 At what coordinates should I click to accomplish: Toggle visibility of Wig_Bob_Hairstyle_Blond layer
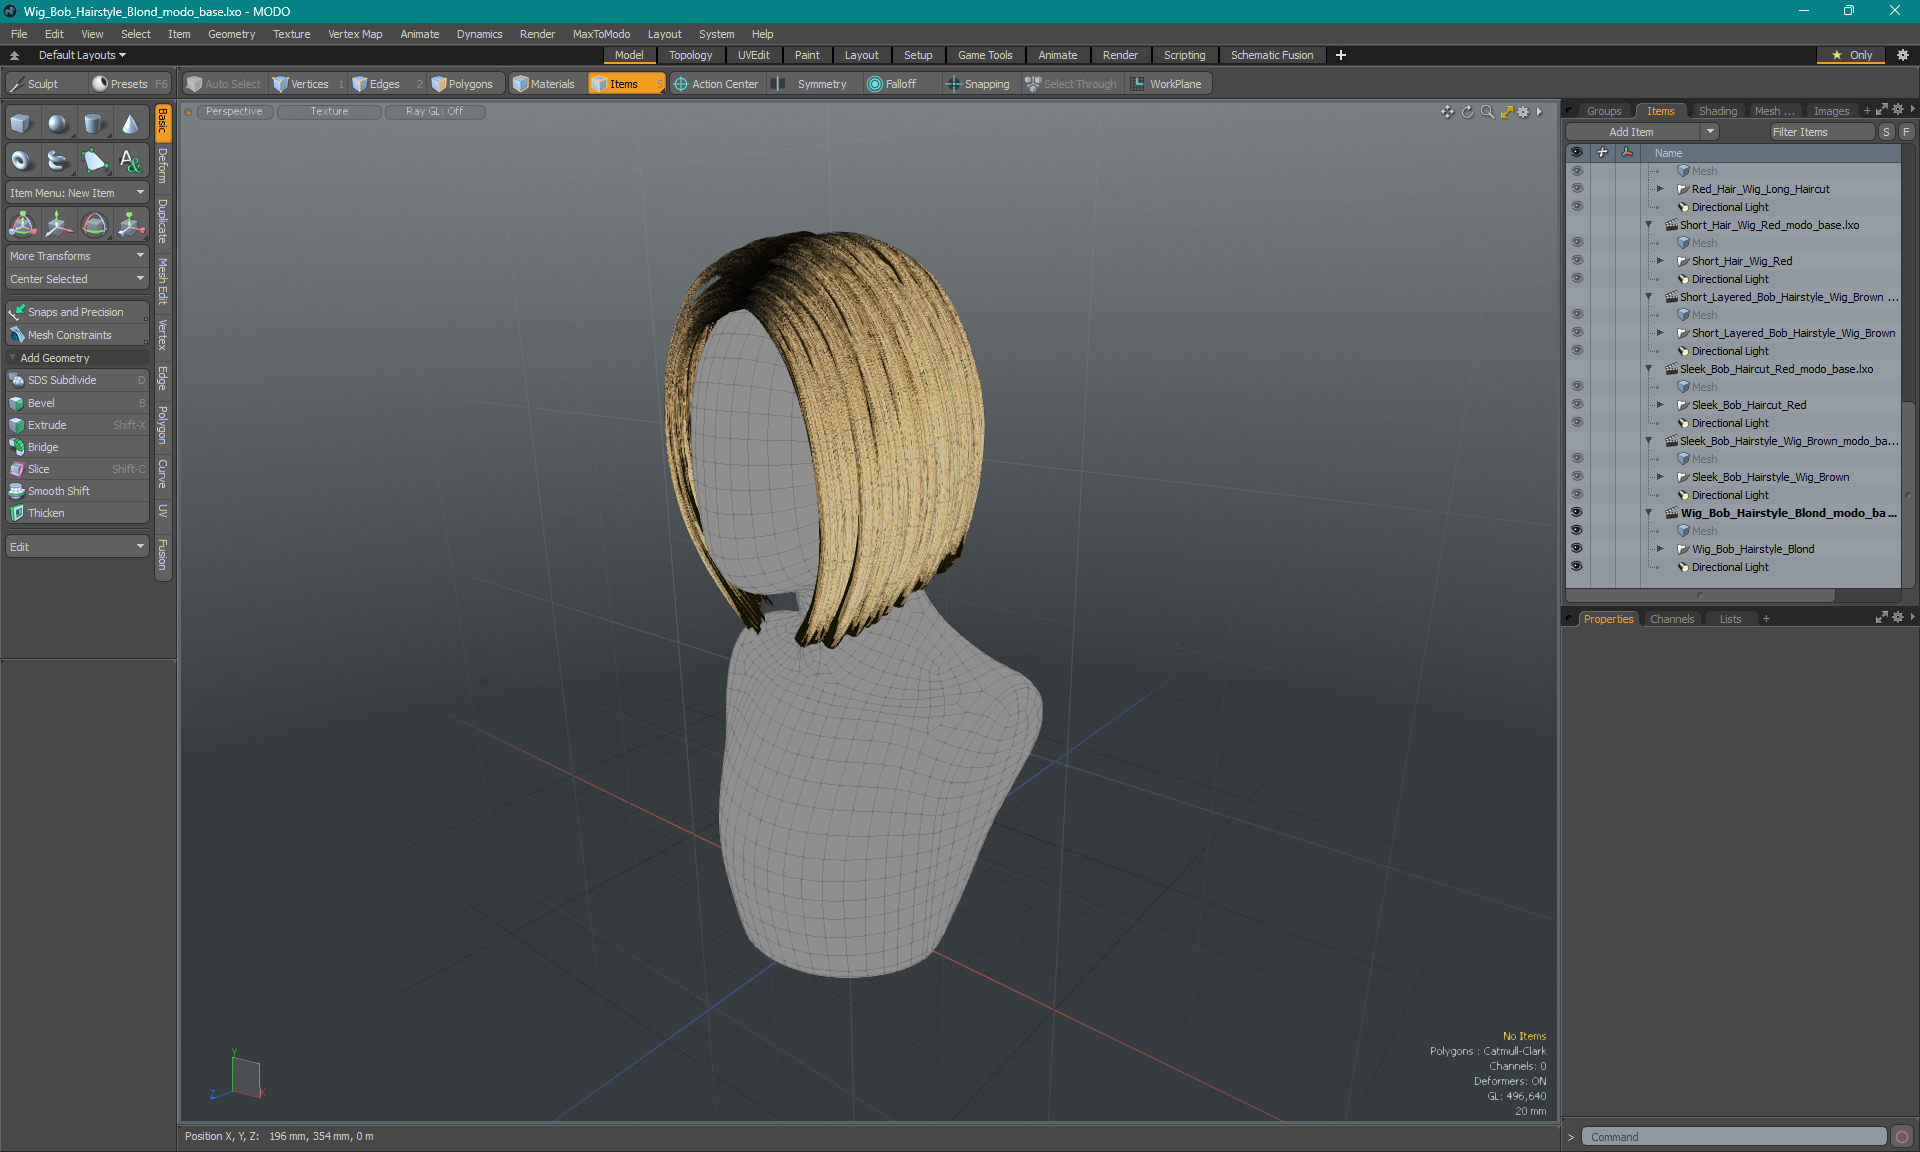point(1576,549)
